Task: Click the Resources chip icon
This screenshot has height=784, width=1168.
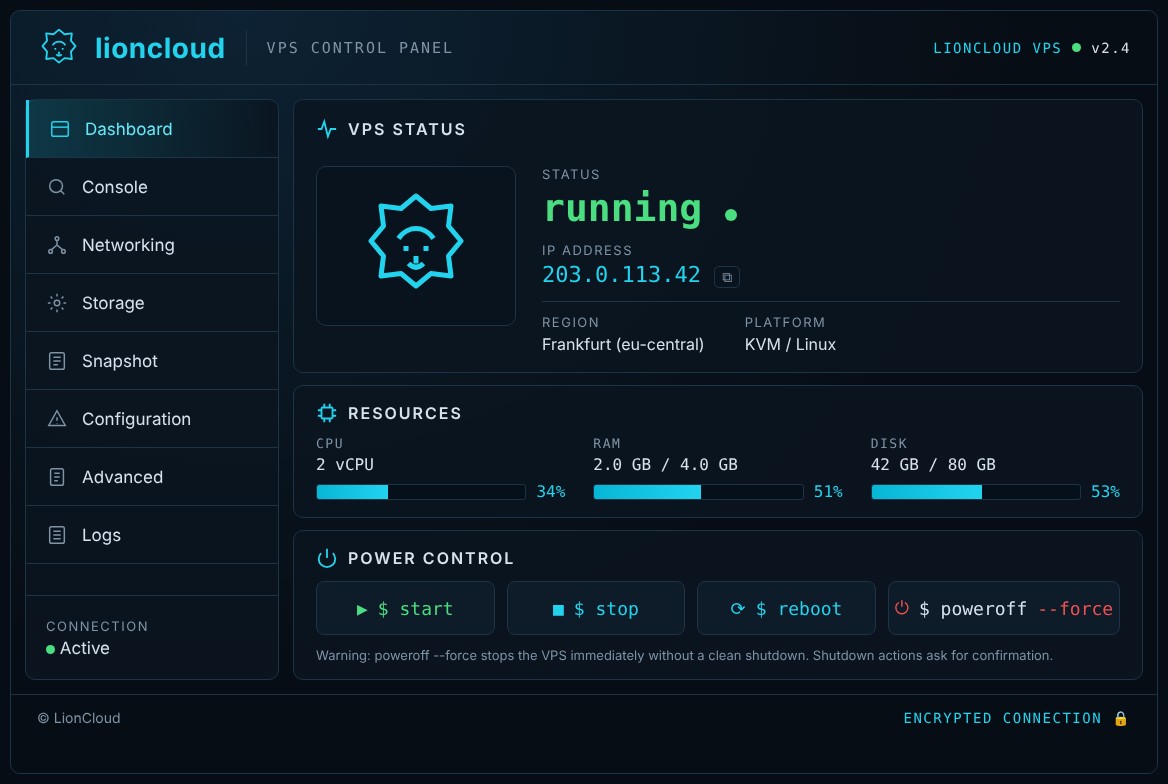Action: point(327,413)
